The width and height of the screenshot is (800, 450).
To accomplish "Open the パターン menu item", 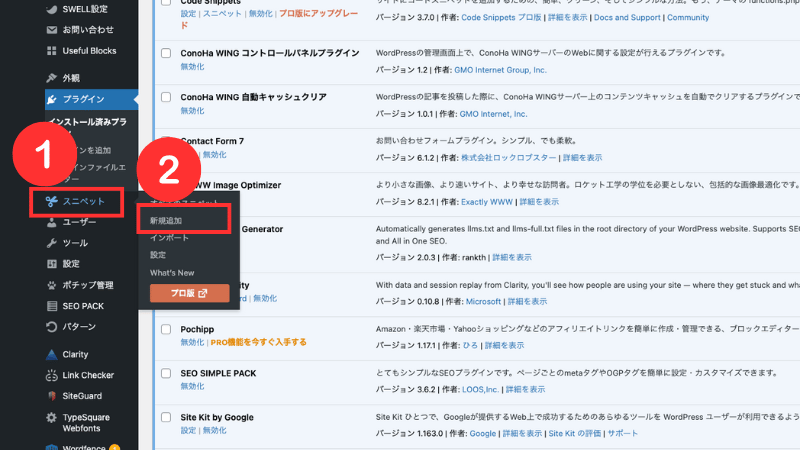I will [x=79, y=327].
